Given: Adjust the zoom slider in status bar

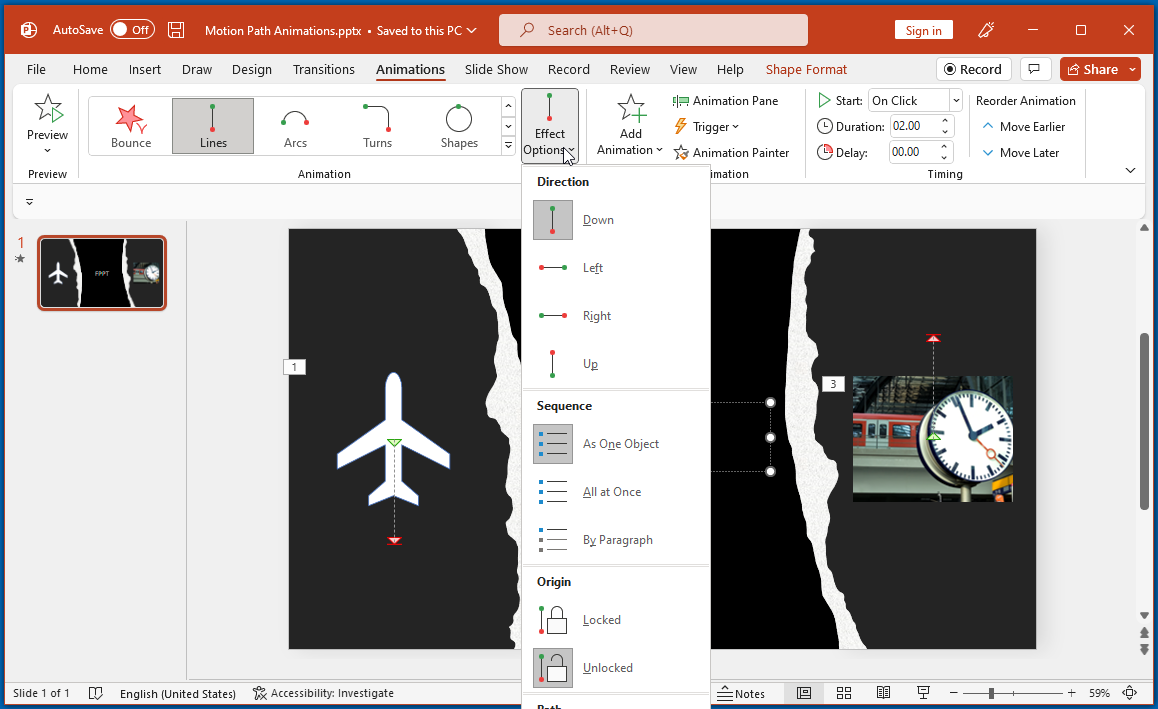Looking at the screenshot, I should (x=991, y=693).
